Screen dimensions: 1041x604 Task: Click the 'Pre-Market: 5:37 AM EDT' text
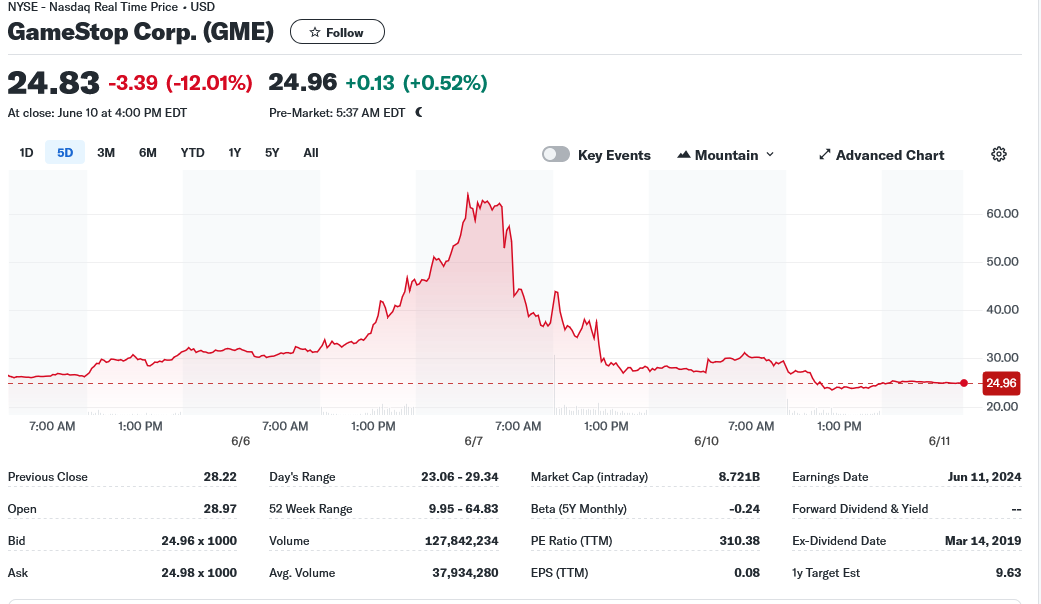(337, 113)
